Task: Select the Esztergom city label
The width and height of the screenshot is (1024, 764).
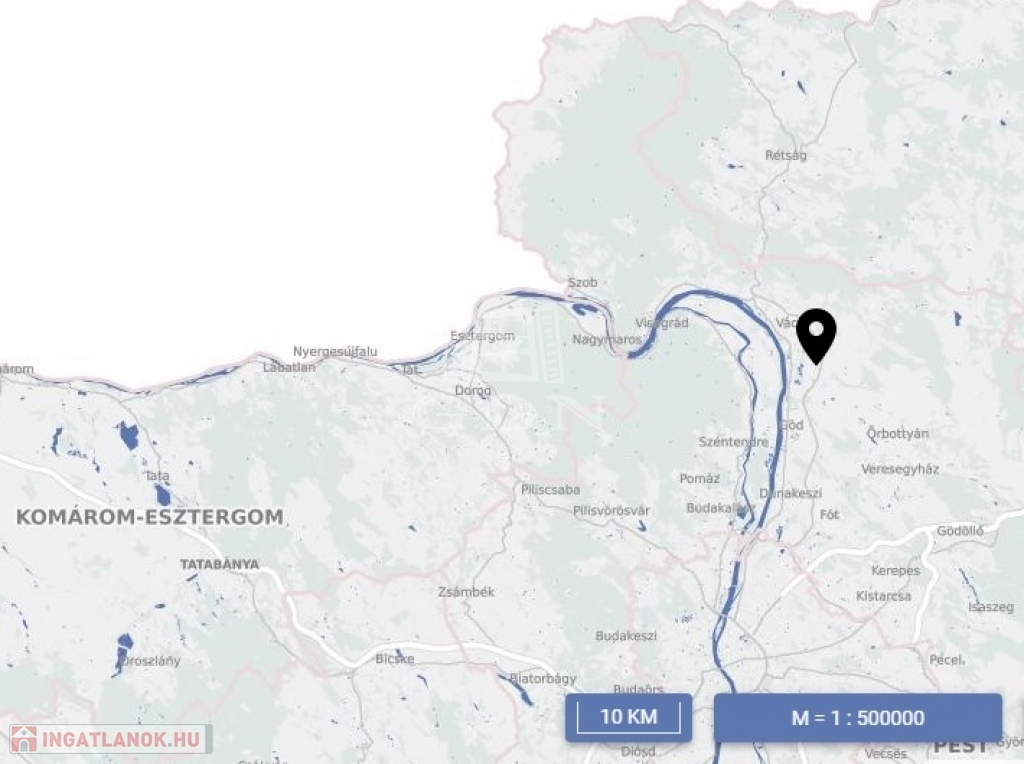Action: 482,336
